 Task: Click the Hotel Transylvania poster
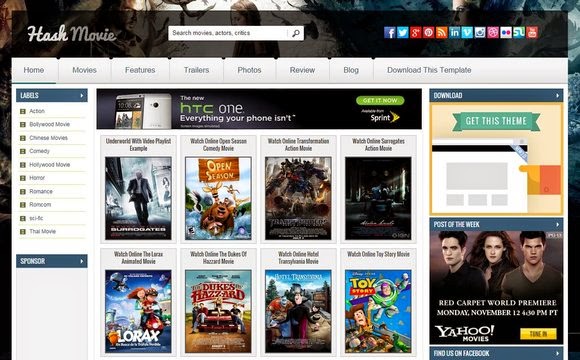tap(298, 312)
